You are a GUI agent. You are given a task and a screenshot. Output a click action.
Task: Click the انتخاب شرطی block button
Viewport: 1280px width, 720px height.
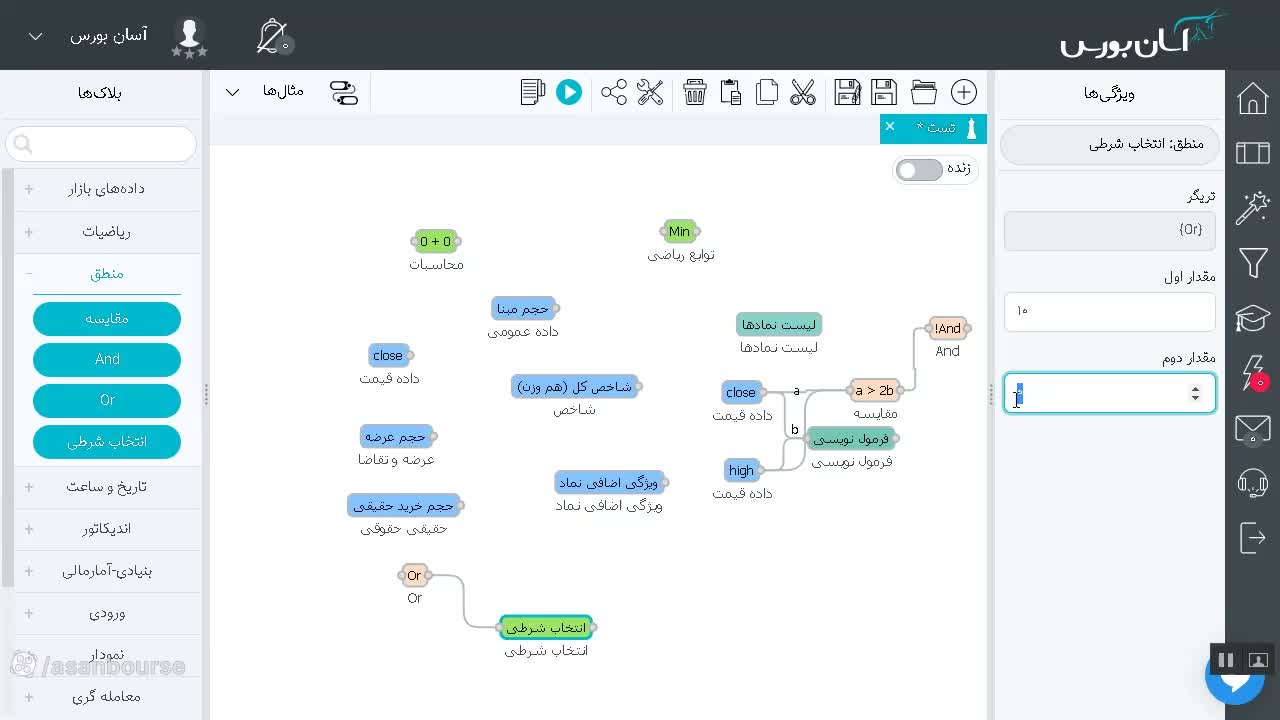107,441
